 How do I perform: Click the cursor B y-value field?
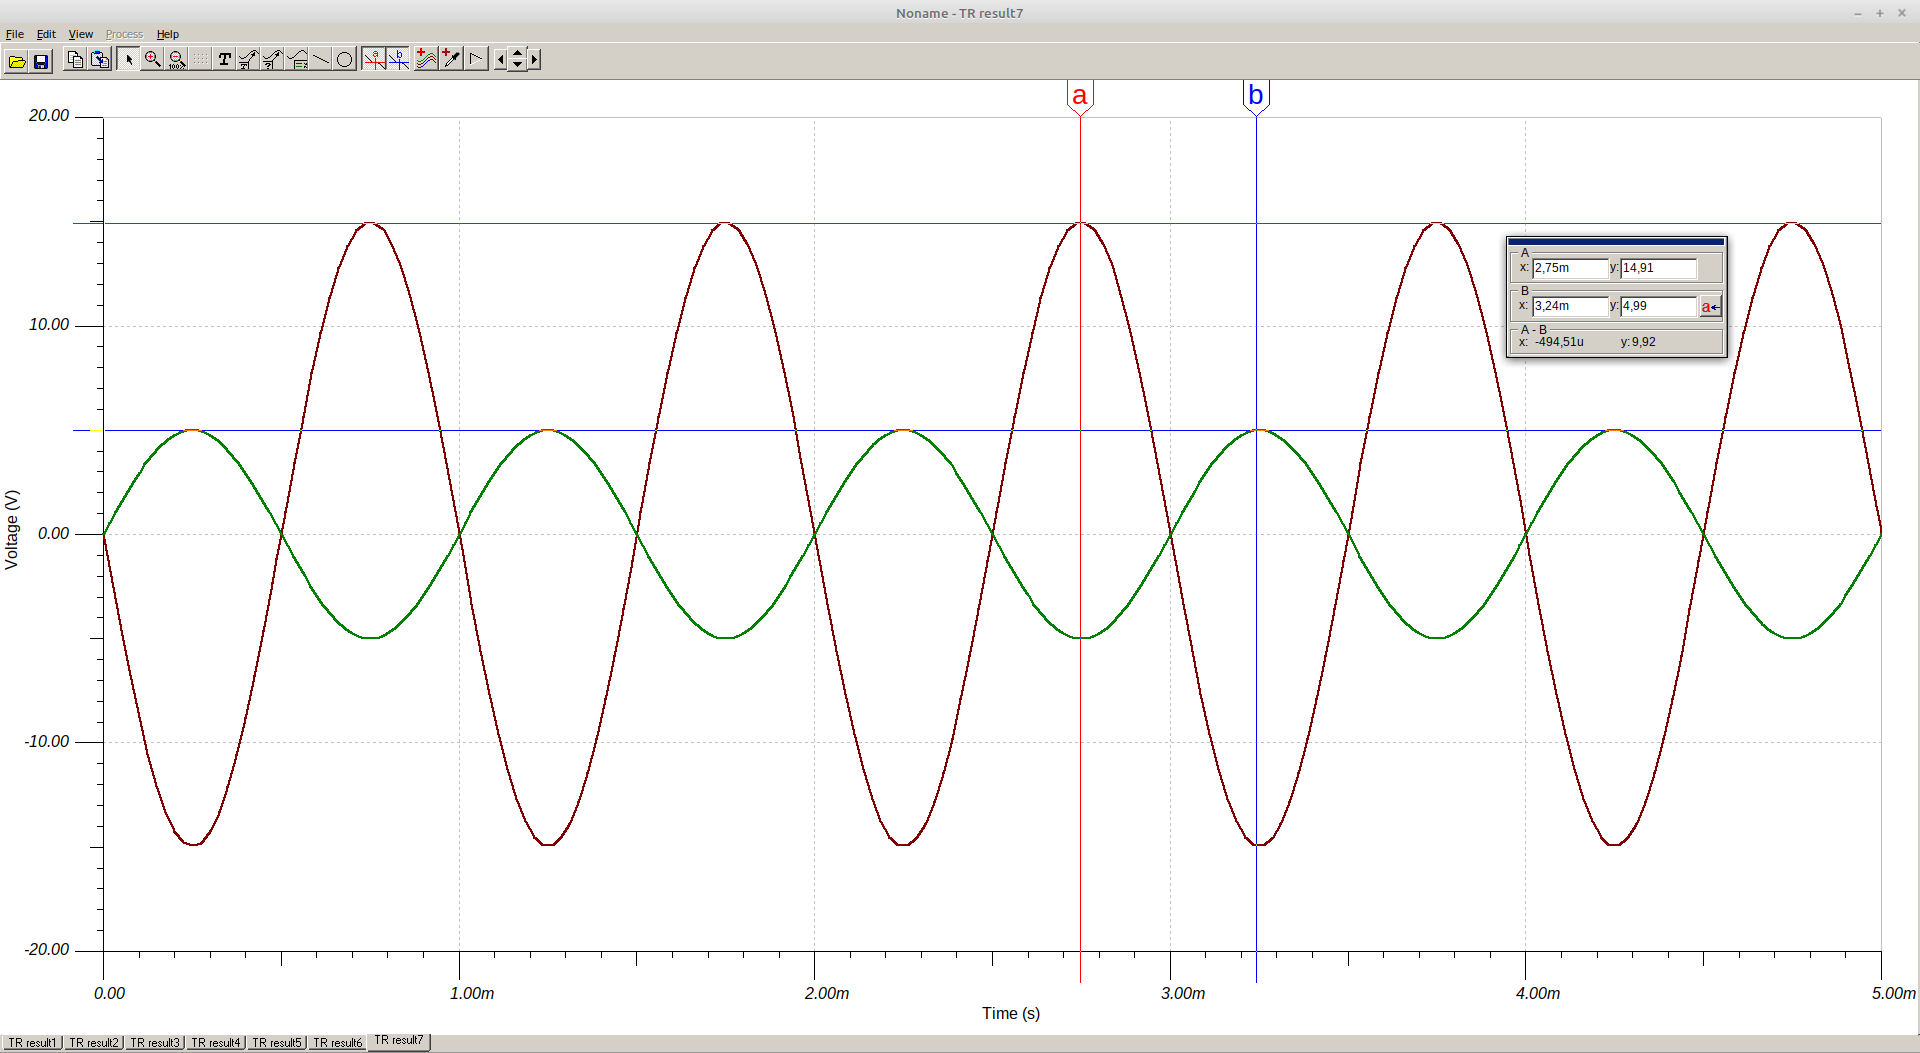point(1658,306)
